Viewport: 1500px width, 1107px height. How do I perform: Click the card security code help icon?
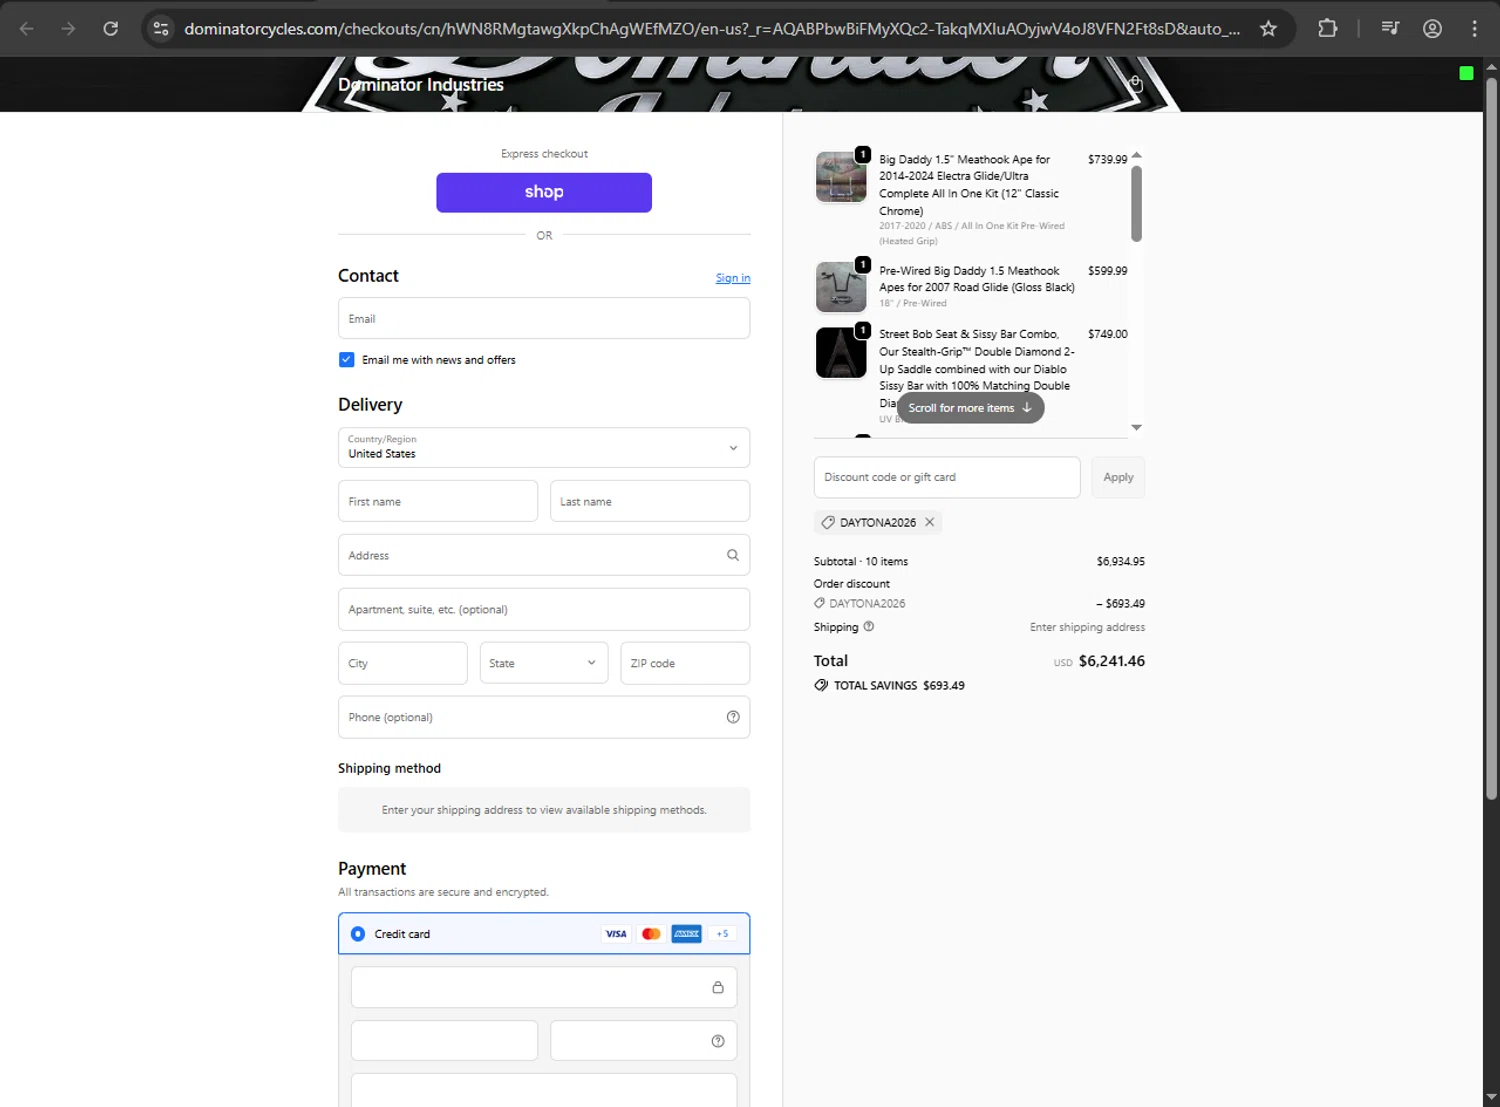(x=718, y=1041)
